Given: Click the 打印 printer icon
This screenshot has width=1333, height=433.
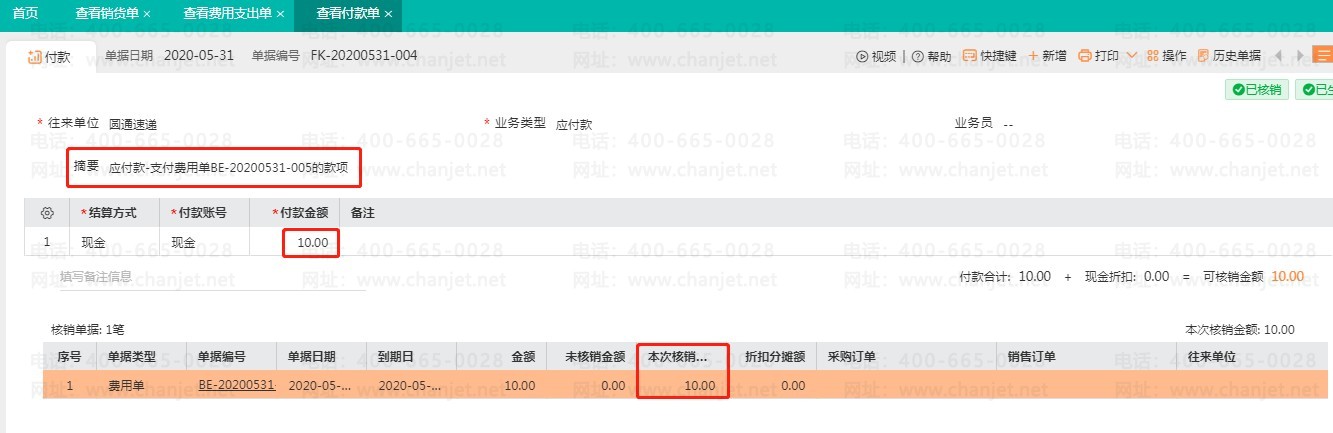Looking at the screenshot, I should [1084, 56].
